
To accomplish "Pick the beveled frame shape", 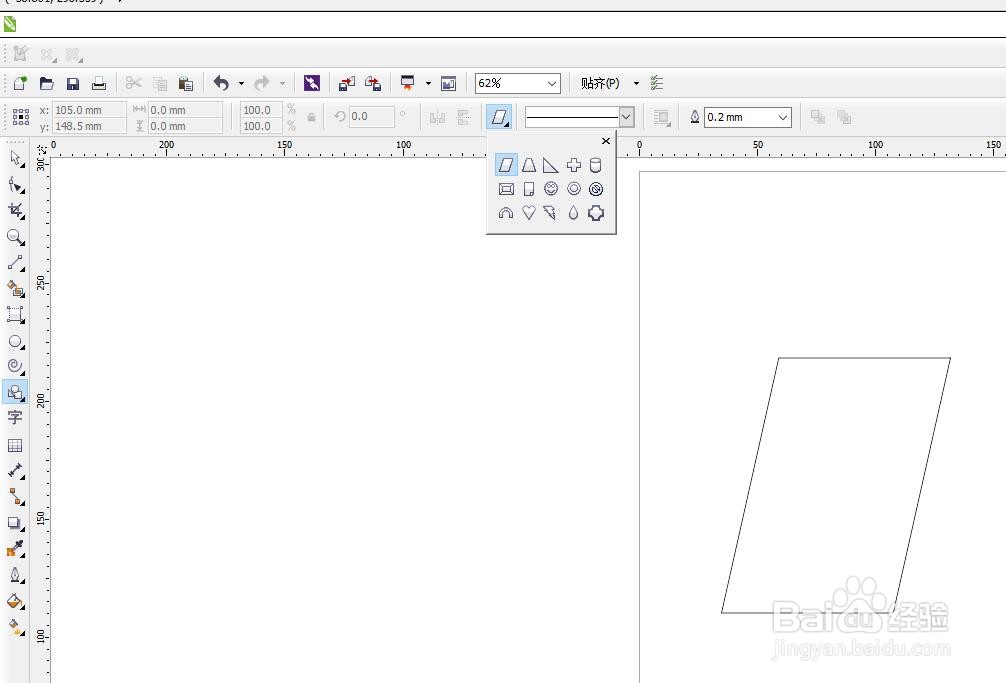I will [x=506, y=189].
